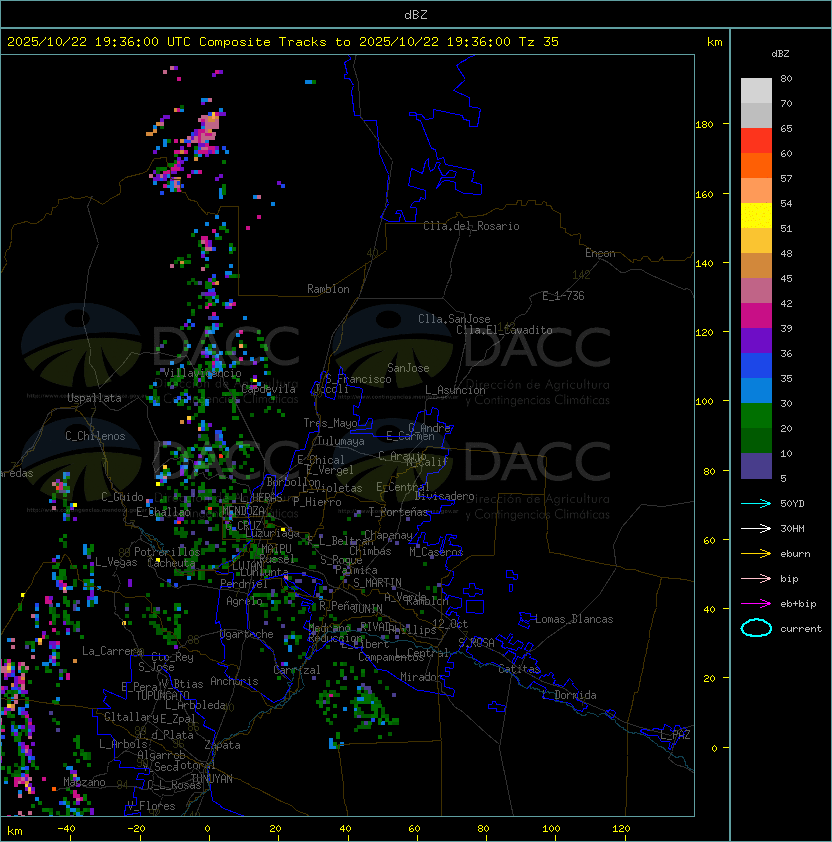Click the red 60 dBZ color swatch

coord(756,141)
